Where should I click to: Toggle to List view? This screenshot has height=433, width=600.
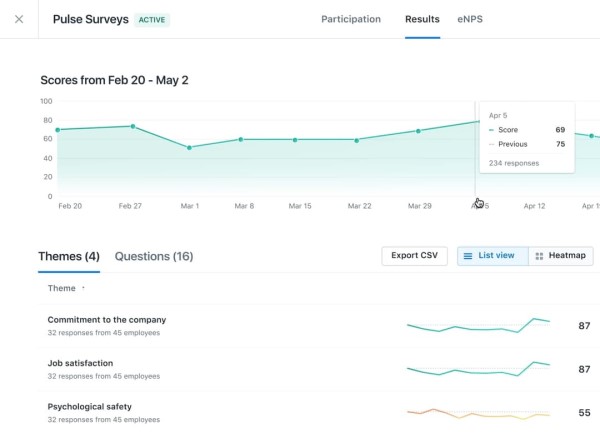click(x=492, y=256)
